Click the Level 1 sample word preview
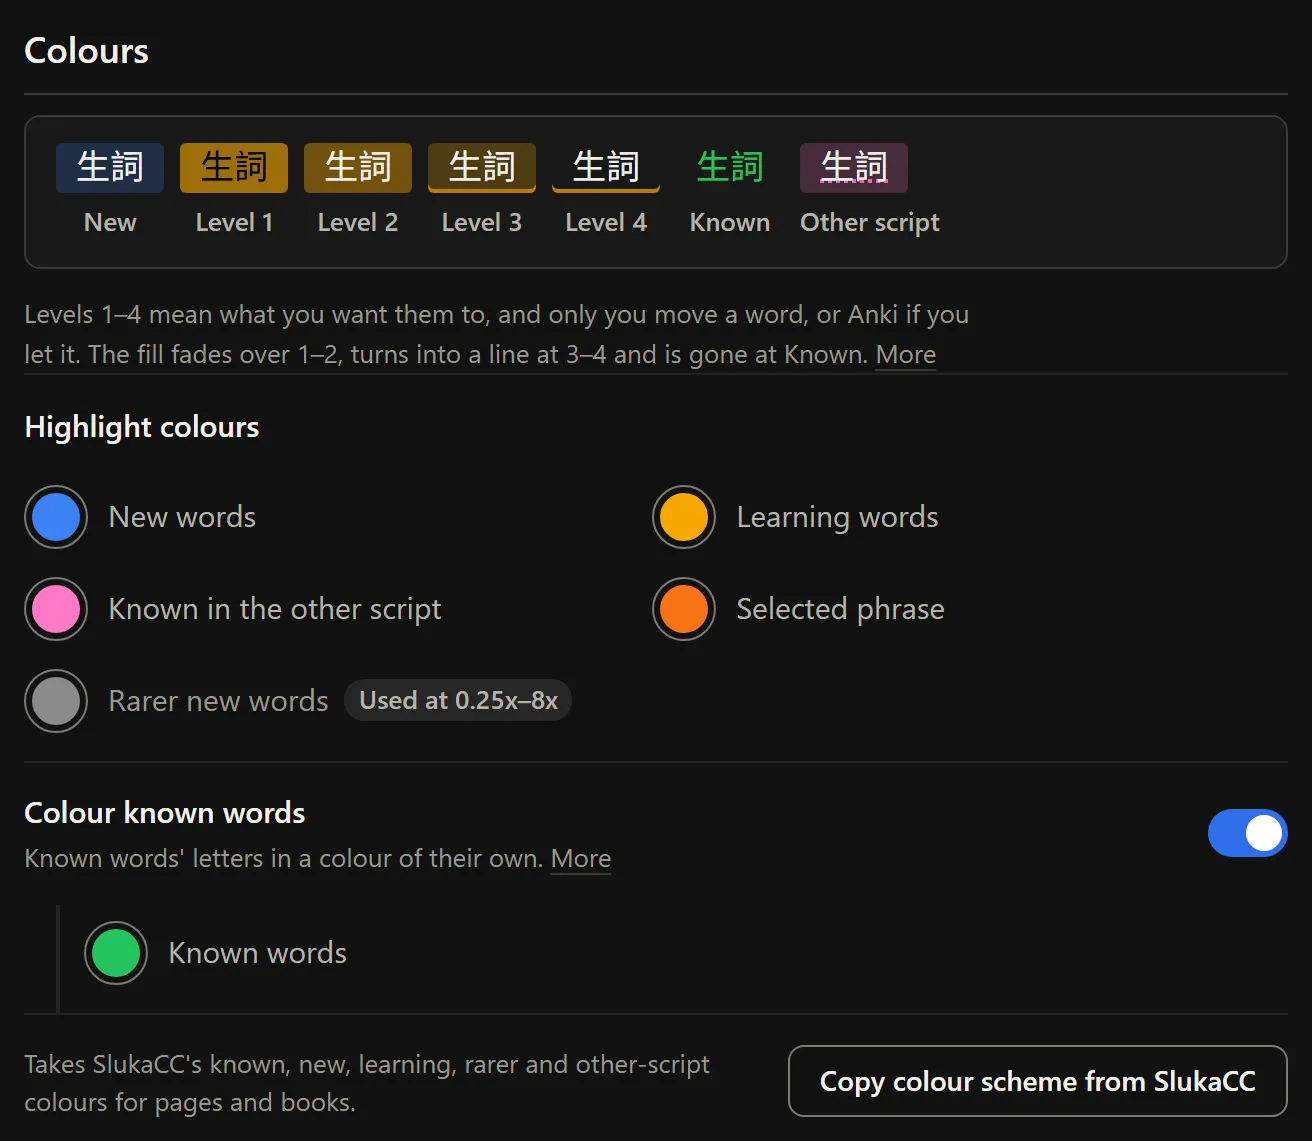Screen dimensions: 1312x1141 (x=234, y=167)
